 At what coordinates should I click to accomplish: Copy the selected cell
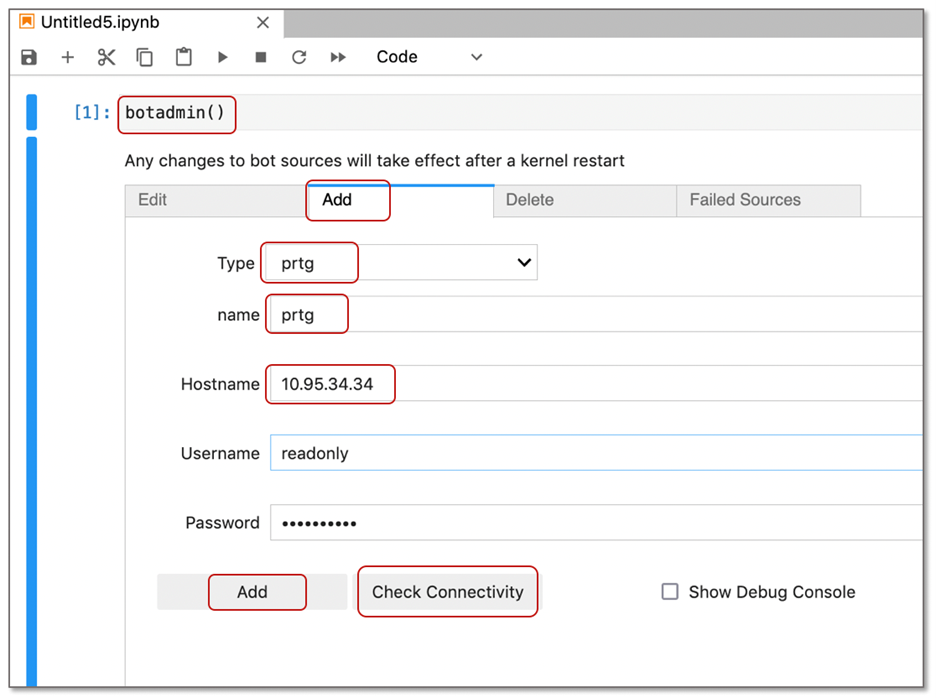pyautogui.click(x=144, y=57)
